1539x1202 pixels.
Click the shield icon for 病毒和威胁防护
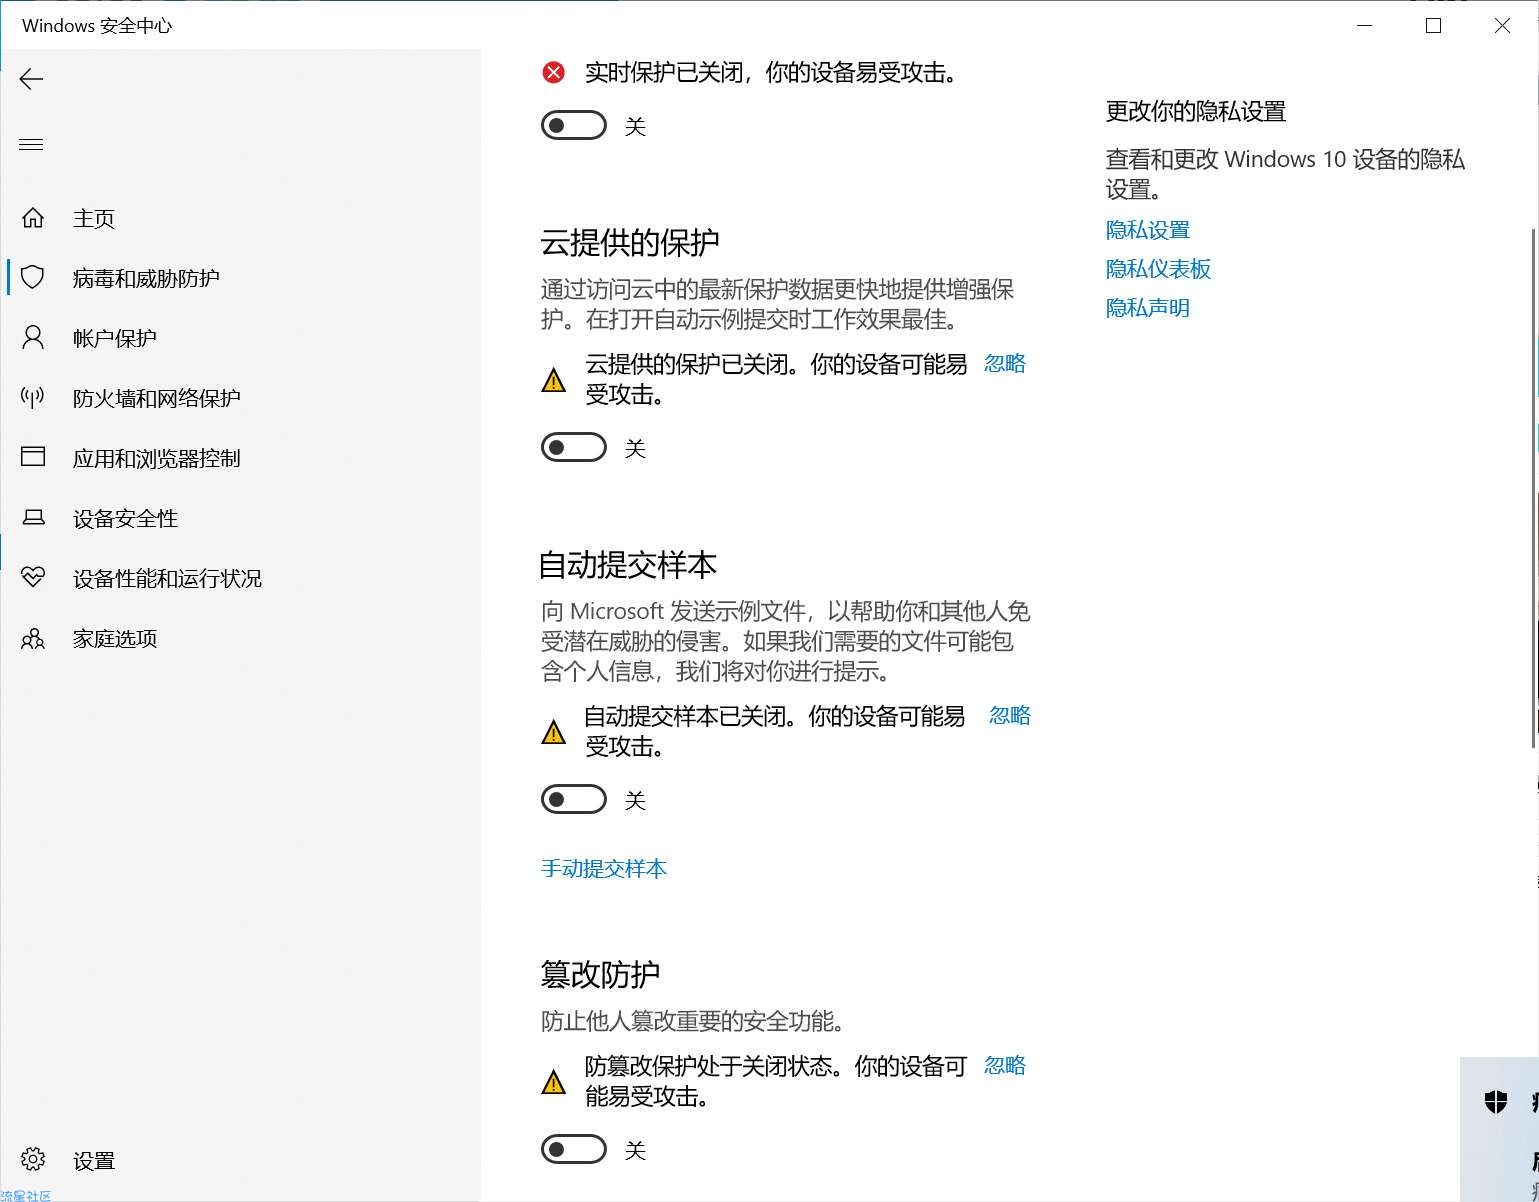tap(33, 277)
